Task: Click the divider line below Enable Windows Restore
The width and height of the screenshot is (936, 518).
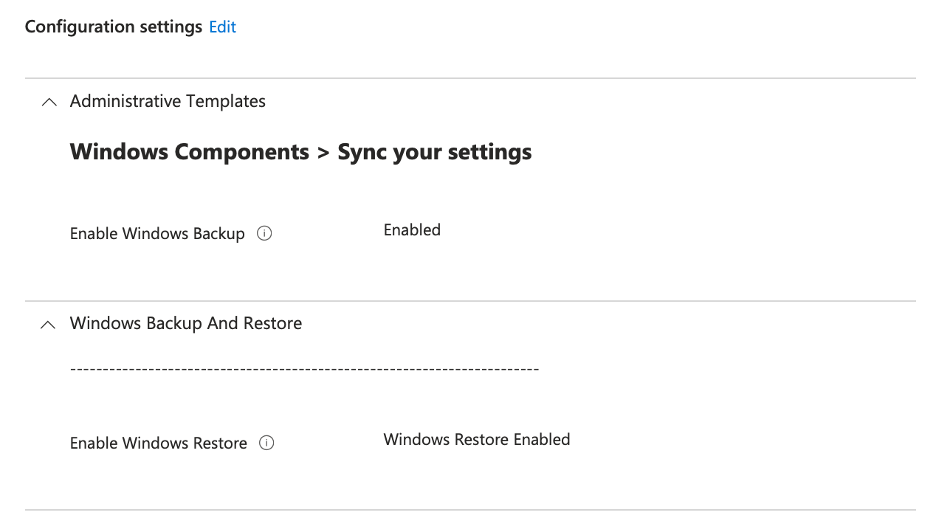Action: point(470,510)
